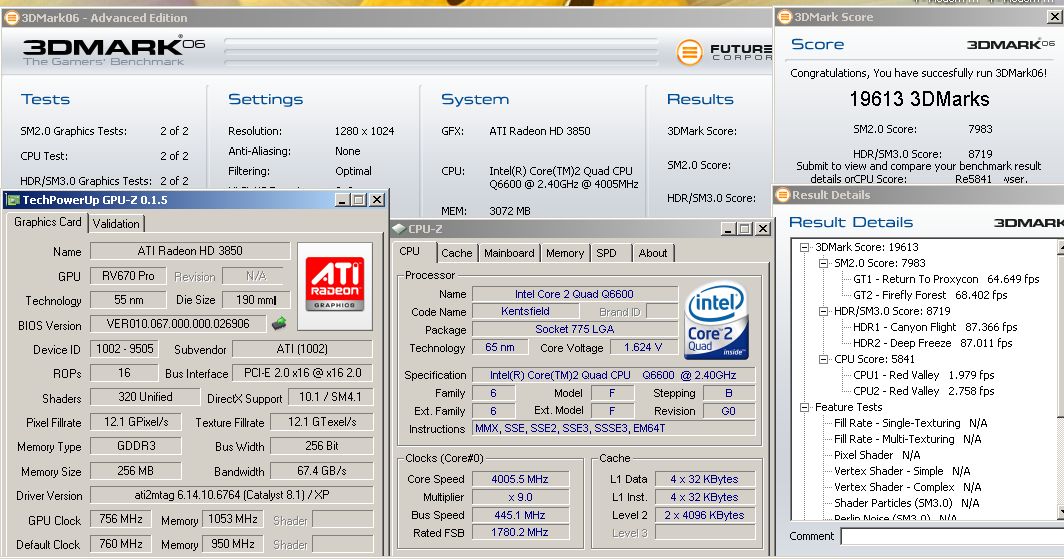Image resolution: width=1064 pixels, height=559 pixels.
Task: Click the Level 2 cache 2 x 4096 KBytes value
Action: [x=704, y=515]
